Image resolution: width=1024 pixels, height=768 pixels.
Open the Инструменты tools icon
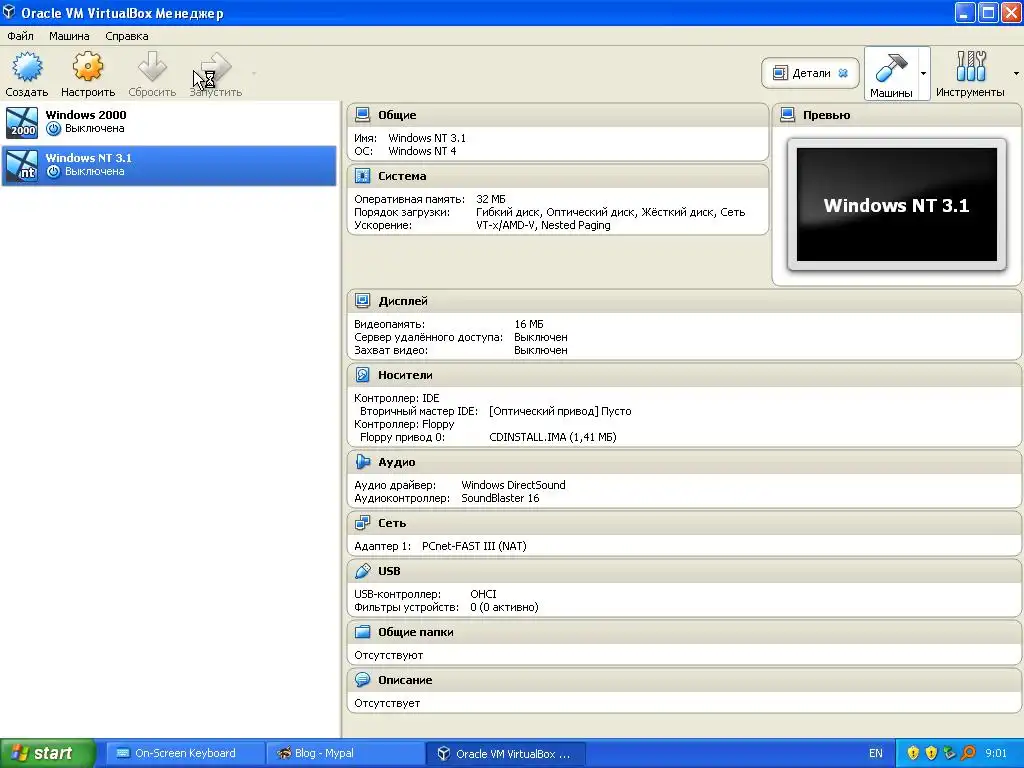pos(970,67)
